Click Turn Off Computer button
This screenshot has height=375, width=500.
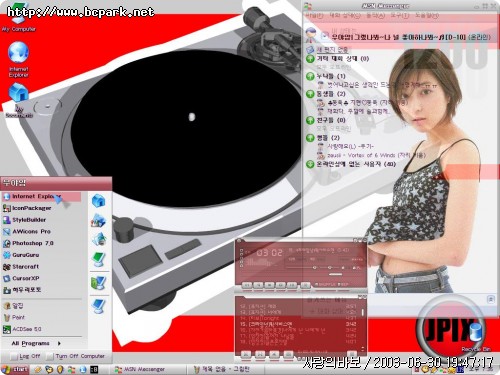75,356
